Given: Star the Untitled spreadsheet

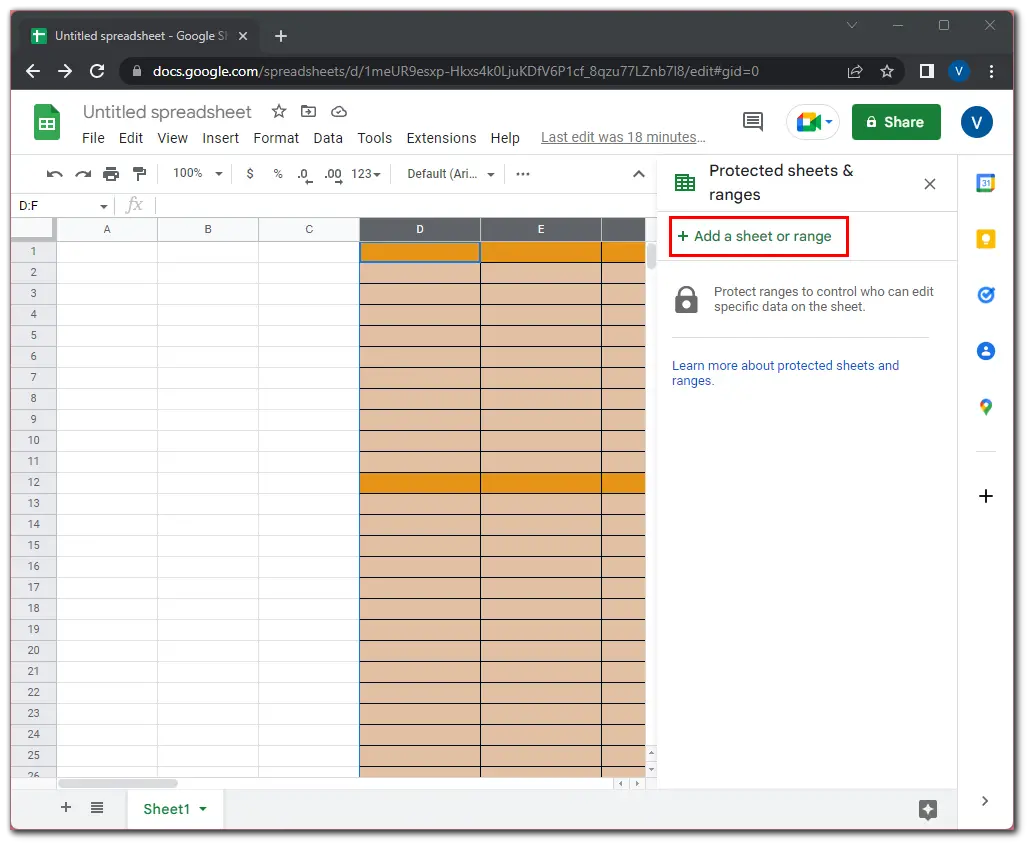Looking at the screenshot, I should click(279, 112).
